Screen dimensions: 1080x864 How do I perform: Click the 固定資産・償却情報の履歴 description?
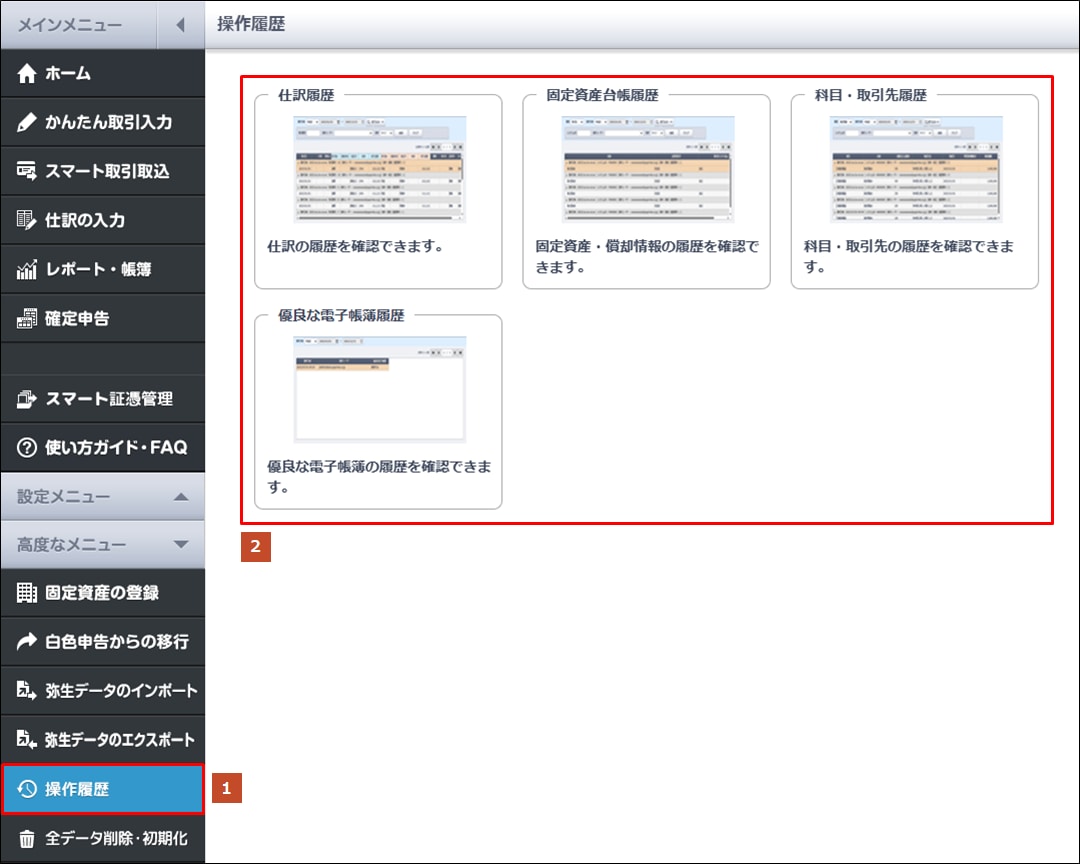click(x=647, y=256)
